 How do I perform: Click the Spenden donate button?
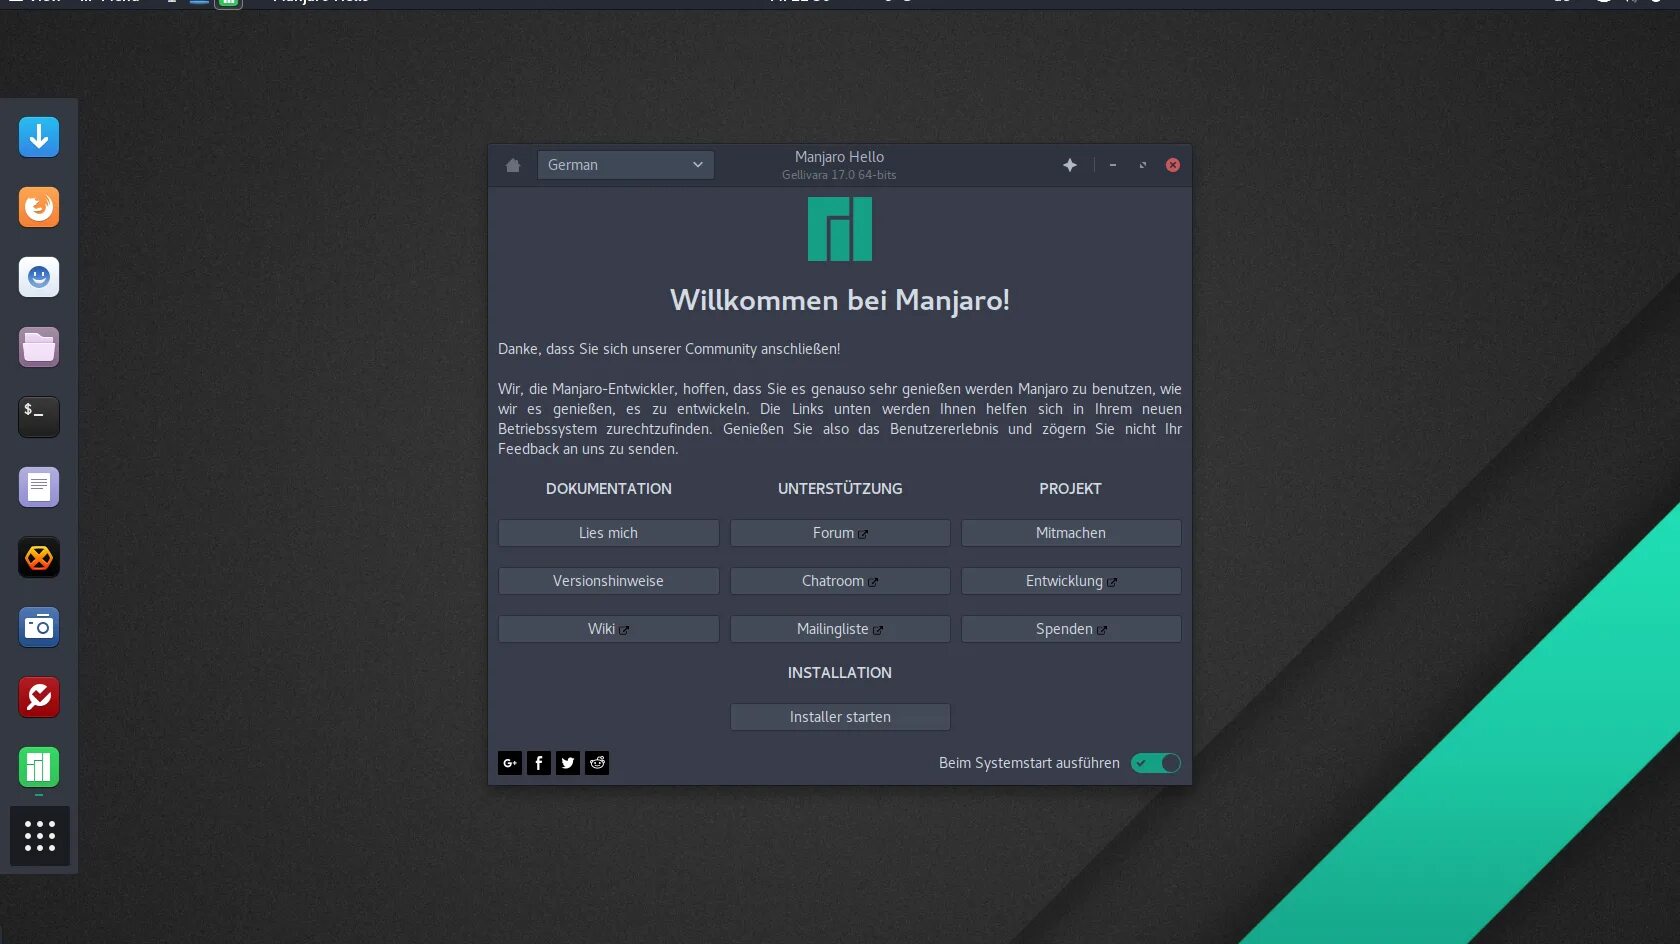tap(1071, 629)
